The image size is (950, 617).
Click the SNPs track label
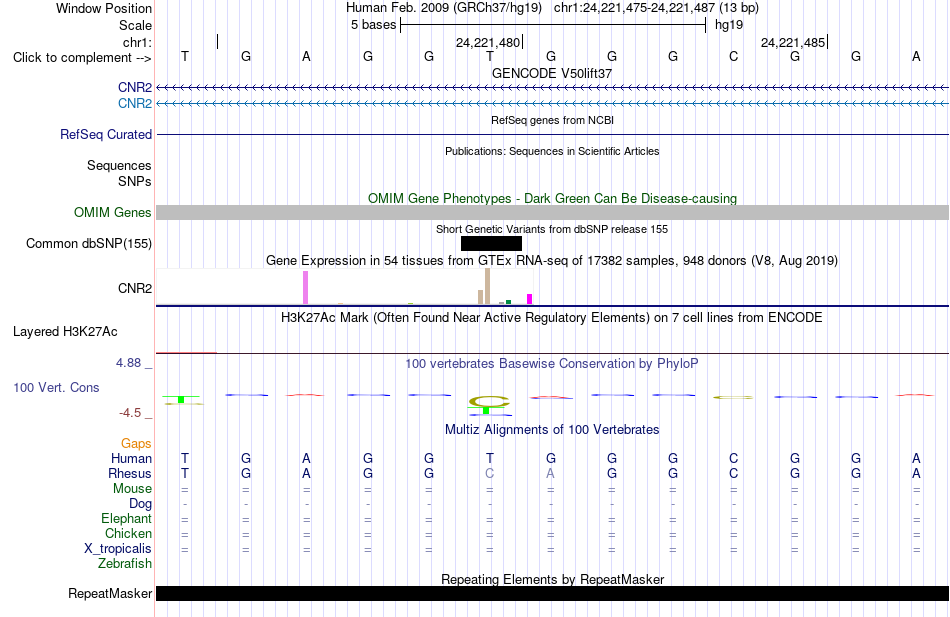(x=135, y=181)
